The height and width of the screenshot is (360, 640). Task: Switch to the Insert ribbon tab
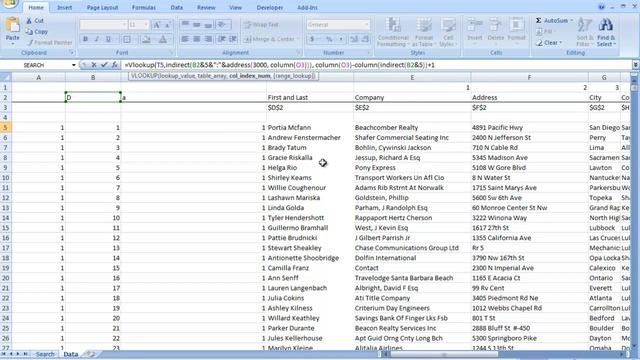tap(64, 7)
